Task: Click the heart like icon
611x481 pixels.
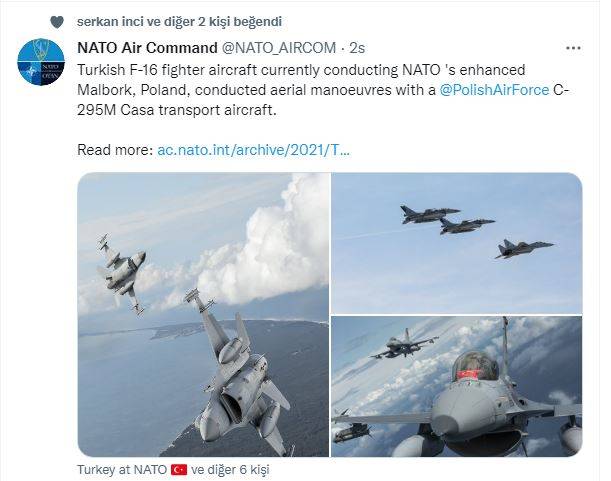Action: pyautogui.click(x=57, y=22)
